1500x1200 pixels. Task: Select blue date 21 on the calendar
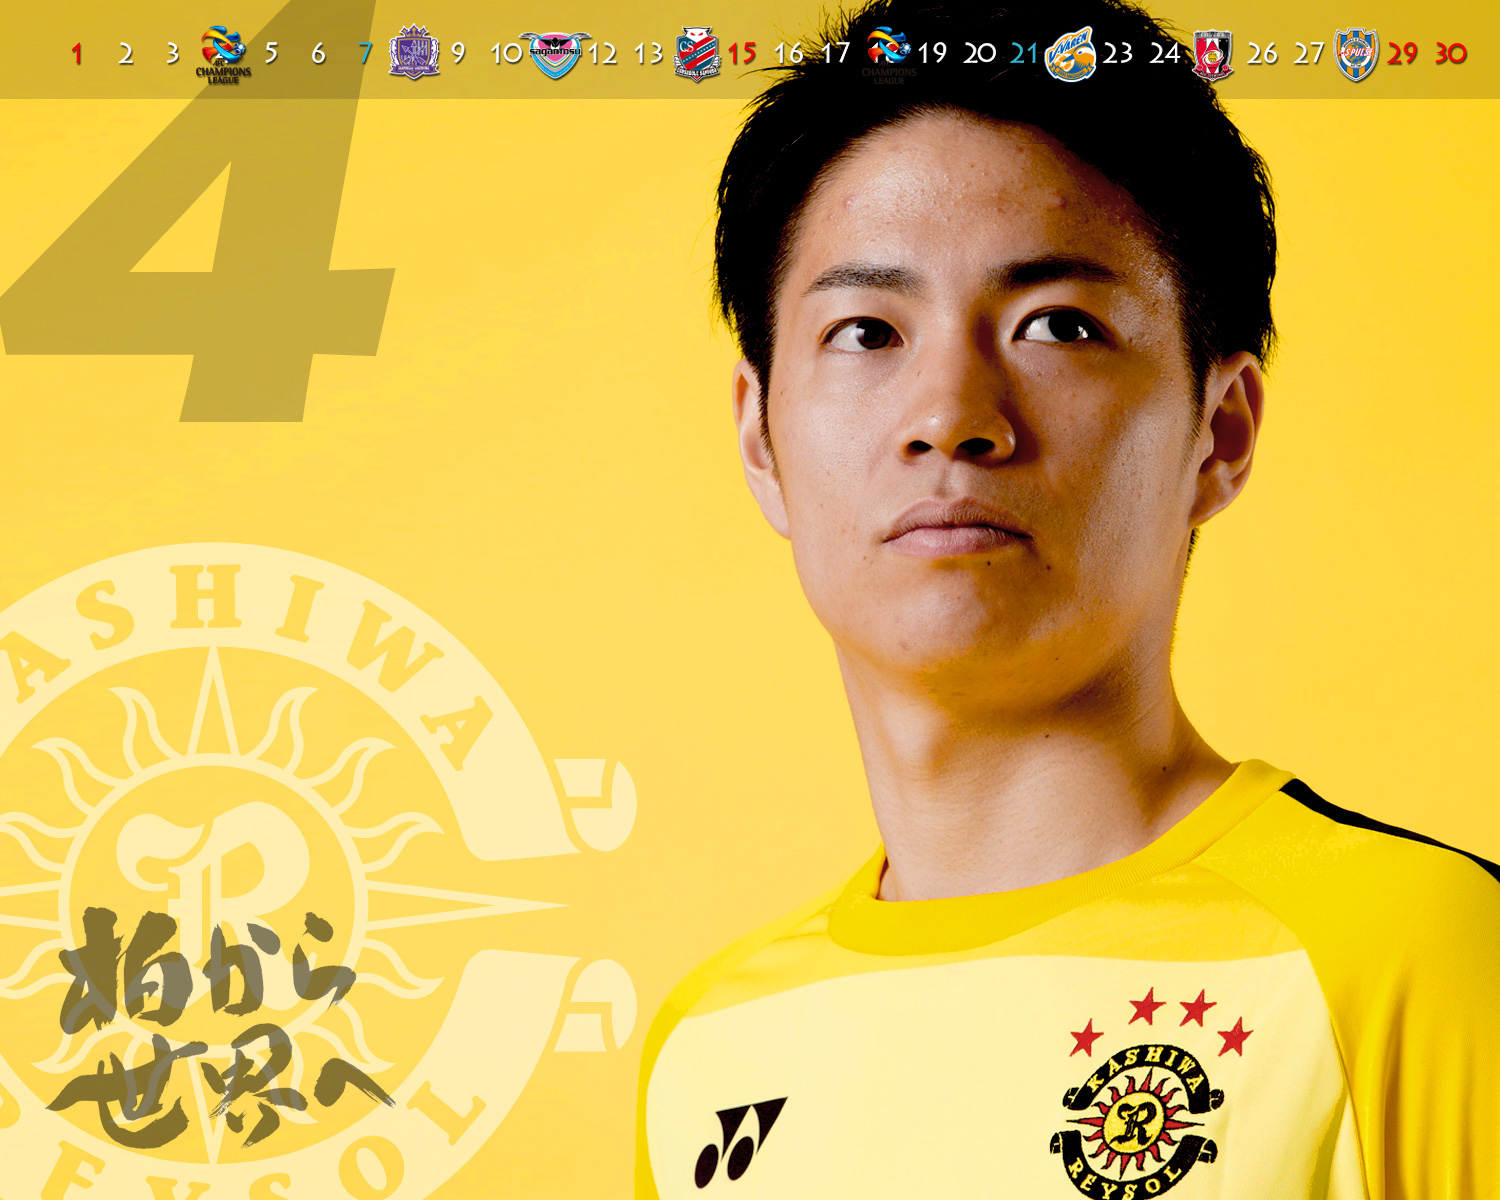(x=1024, y=54)
